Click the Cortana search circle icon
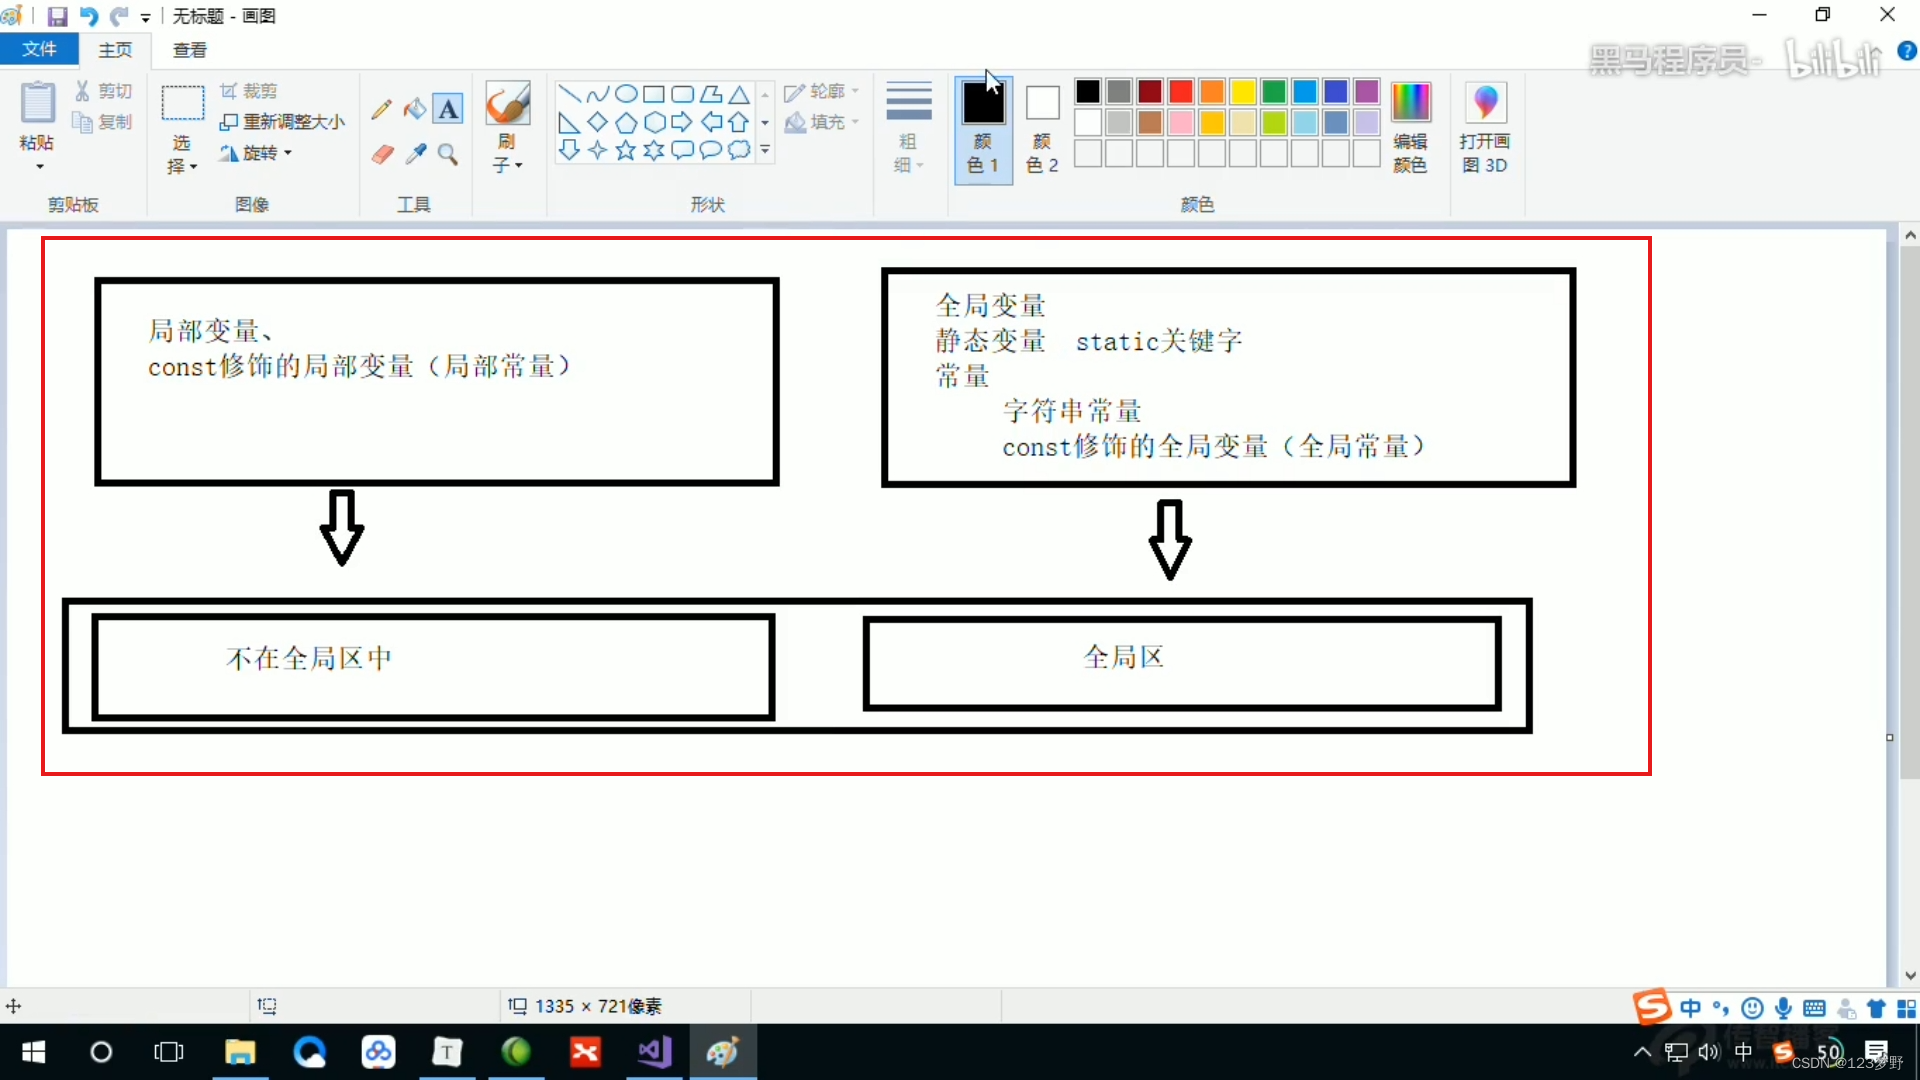This screenshot has height=1080, width=1920. [x=101, y=1052]
